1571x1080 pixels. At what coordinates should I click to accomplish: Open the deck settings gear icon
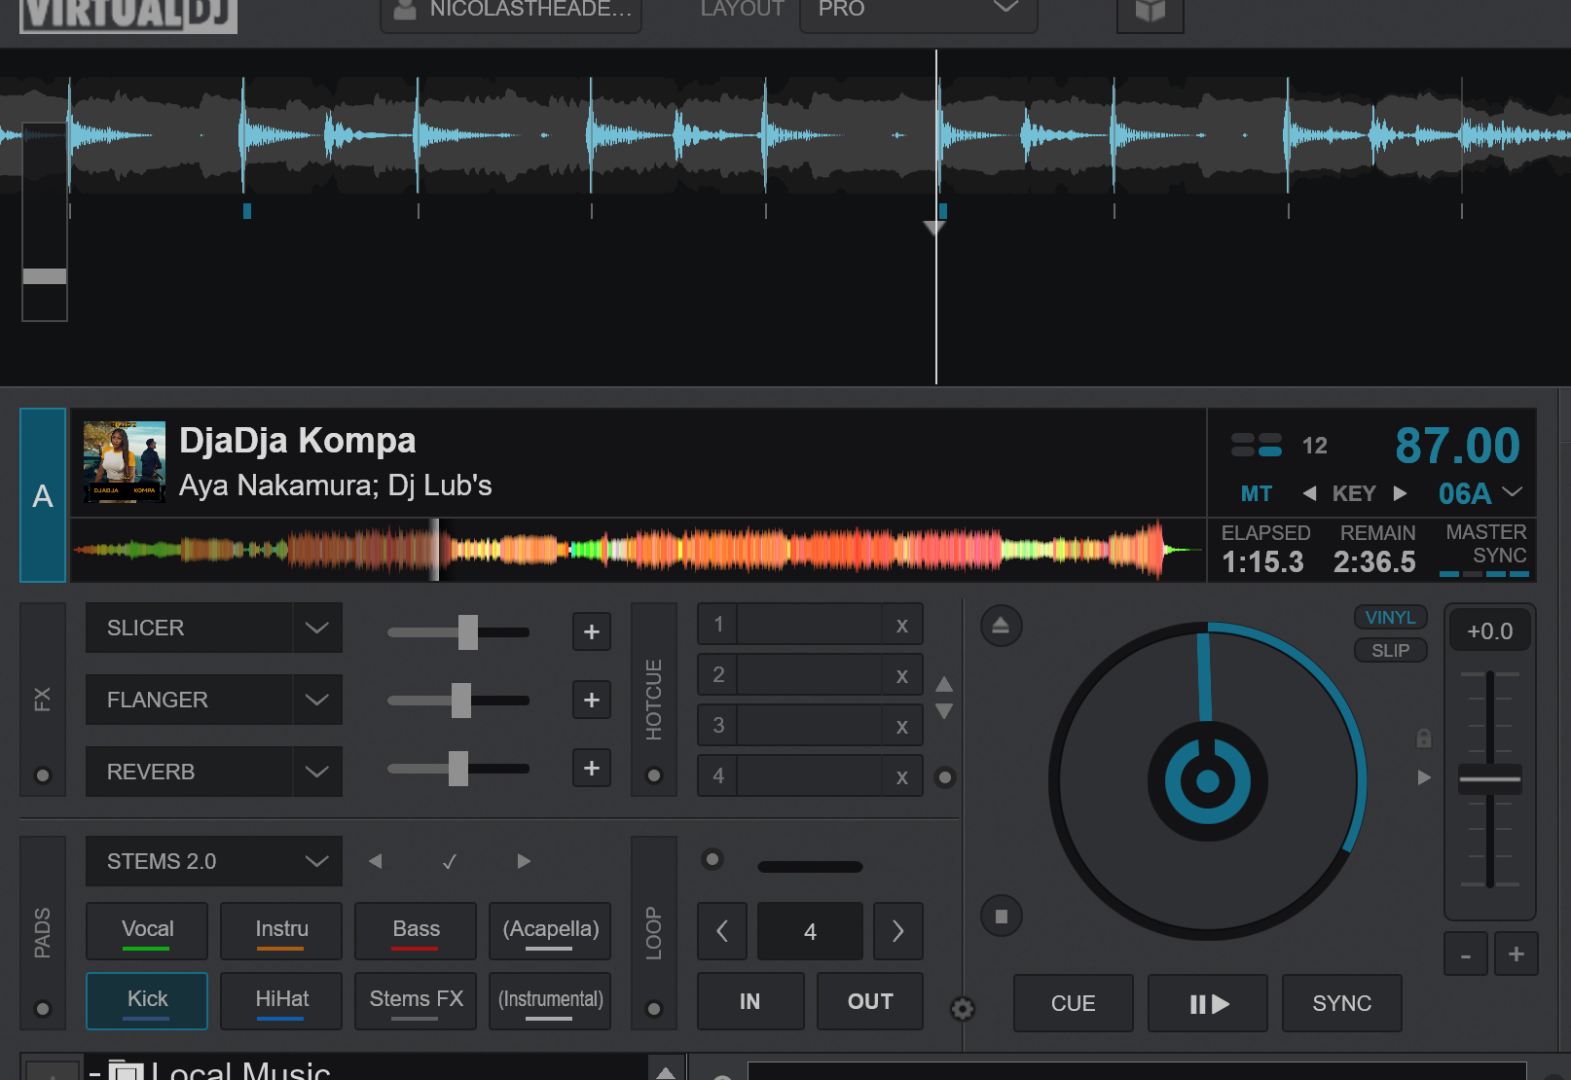pos(962,1009)
